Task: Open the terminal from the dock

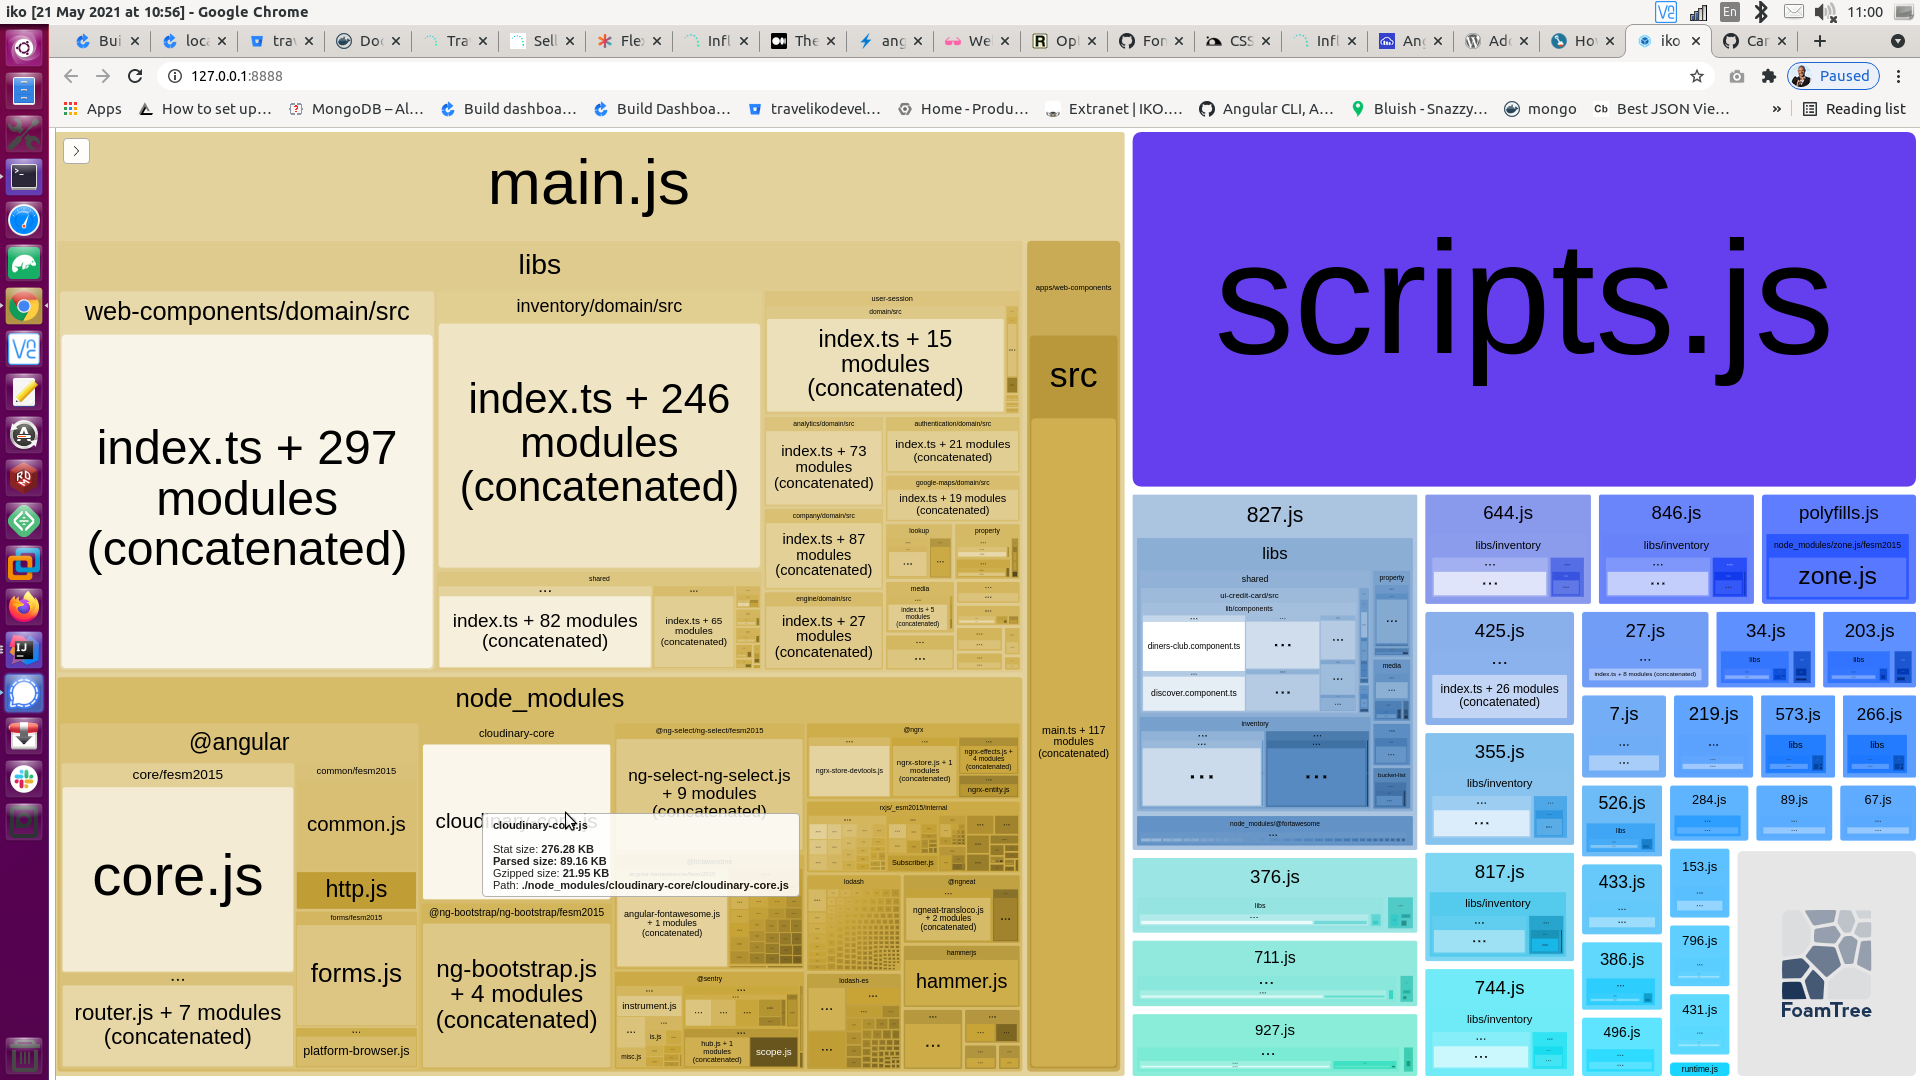Action: tap(24, 176)
